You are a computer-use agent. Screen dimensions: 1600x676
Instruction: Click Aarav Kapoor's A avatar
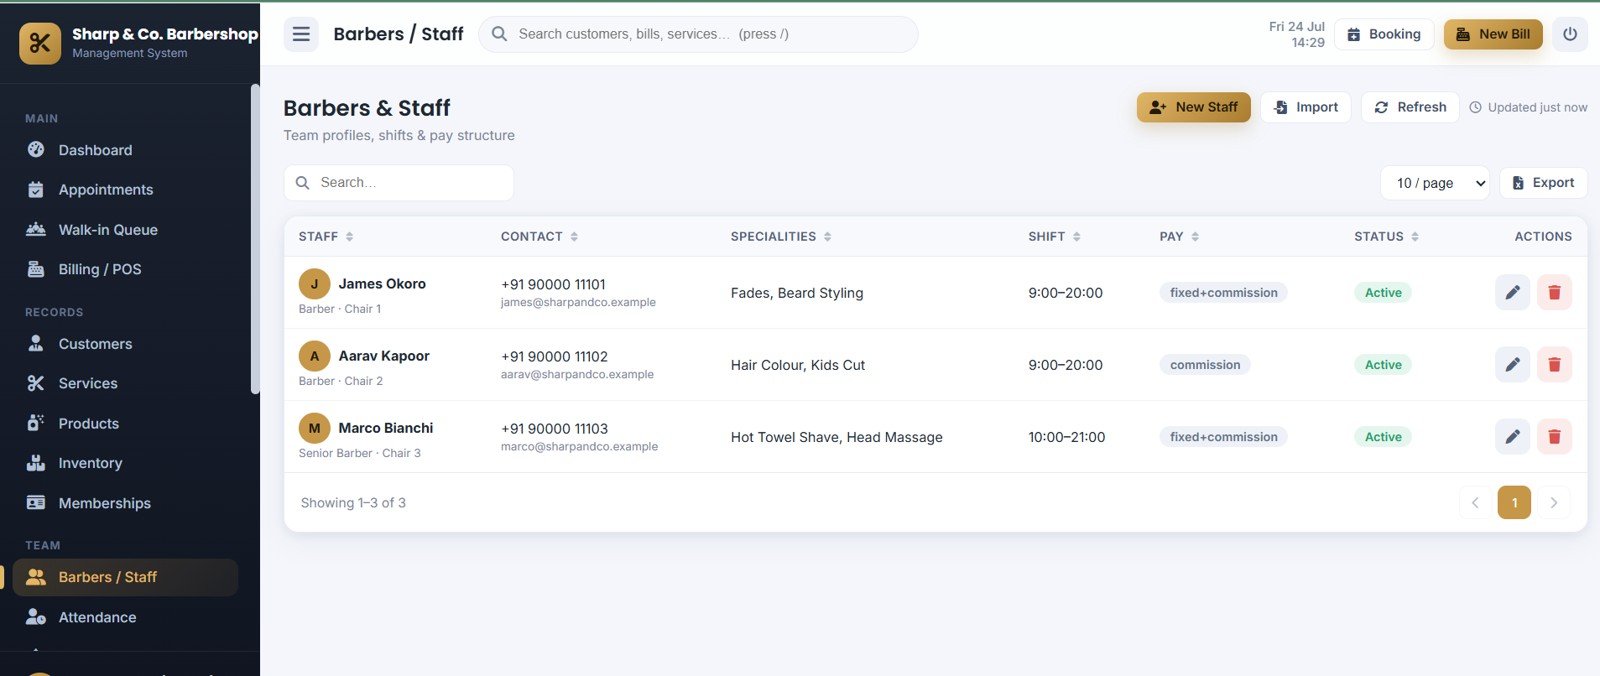314,356
